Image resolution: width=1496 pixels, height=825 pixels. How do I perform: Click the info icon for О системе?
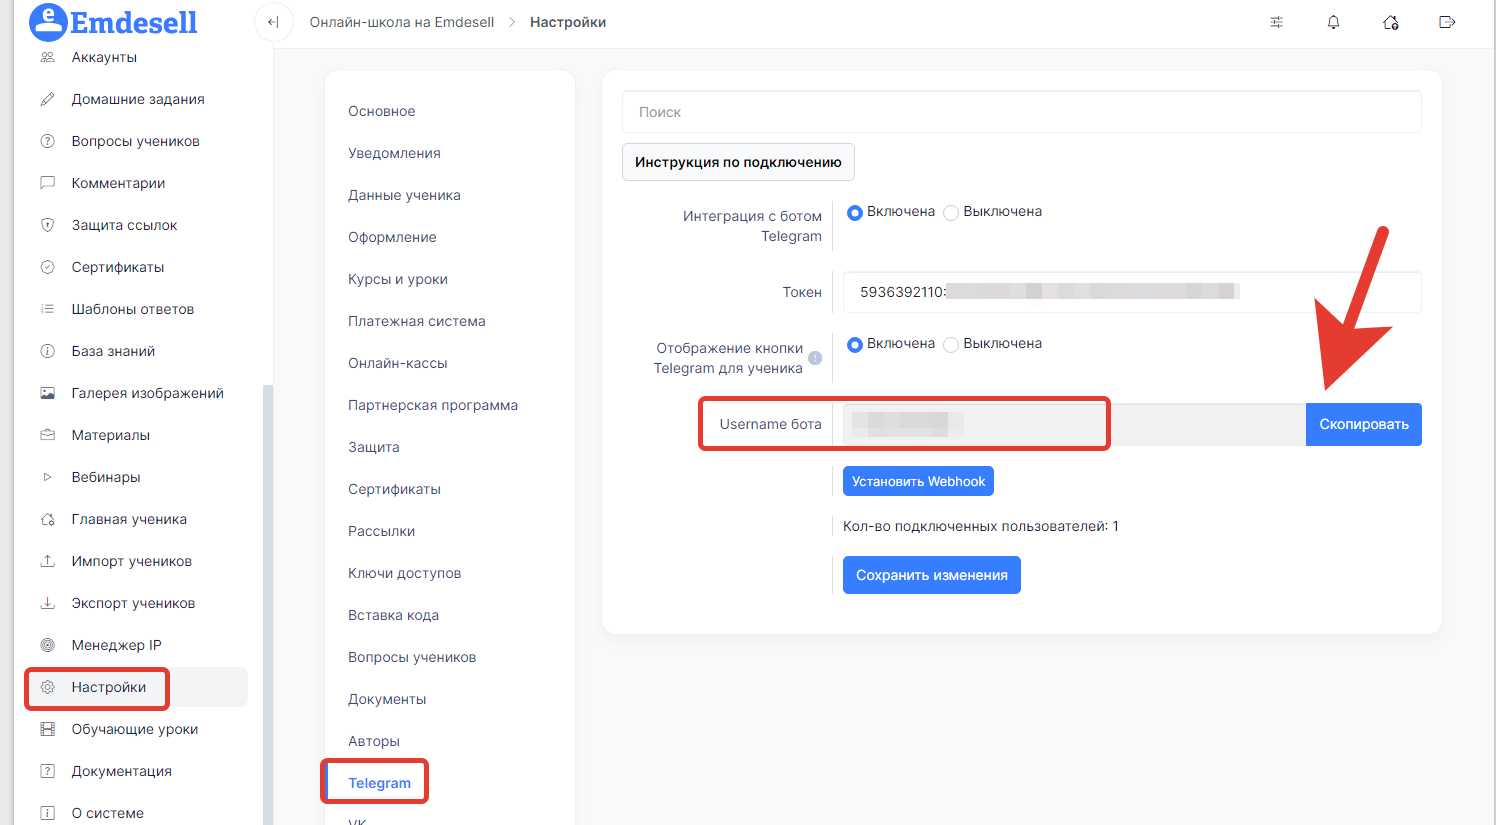coord(47,813)
